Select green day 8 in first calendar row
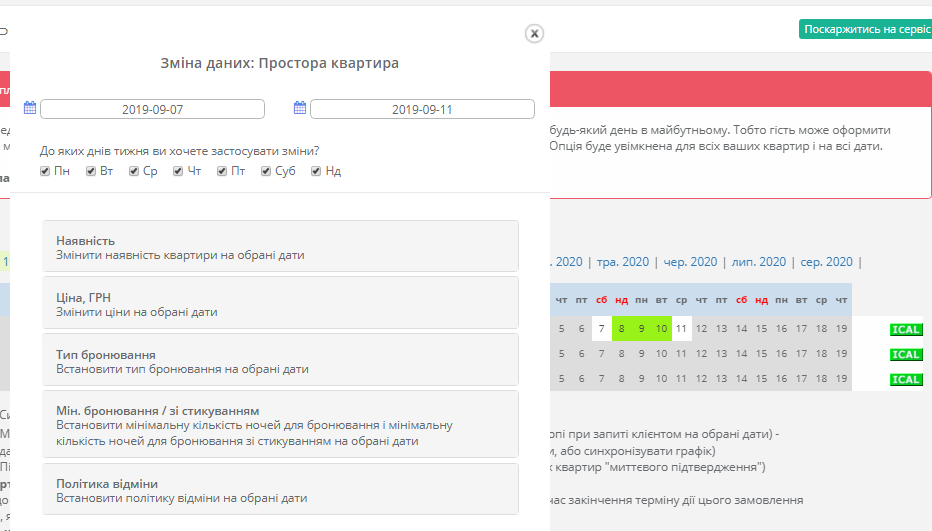Screen dimensions: 932x531 point(622,328)
